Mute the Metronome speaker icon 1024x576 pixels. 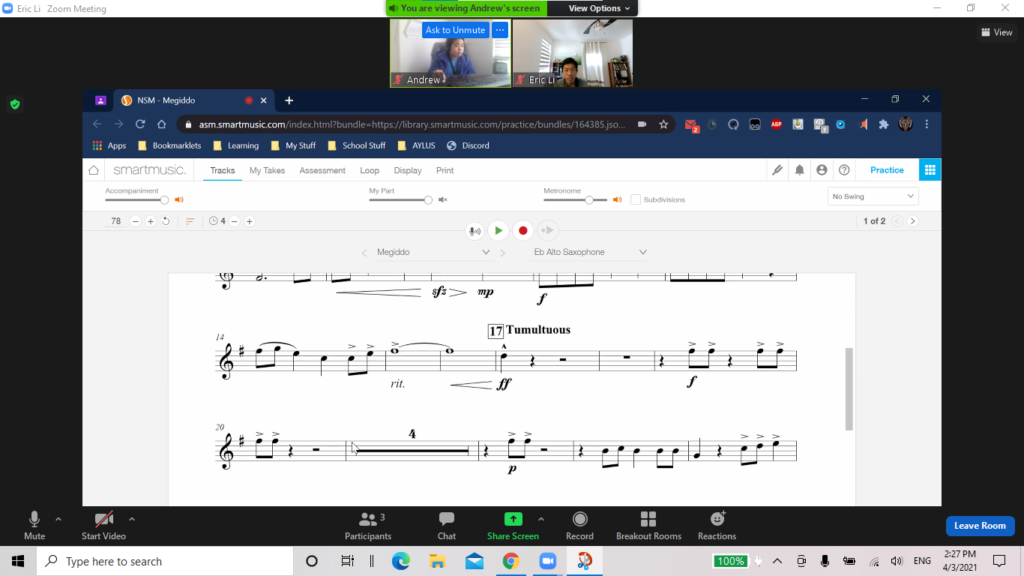(617, 200)
